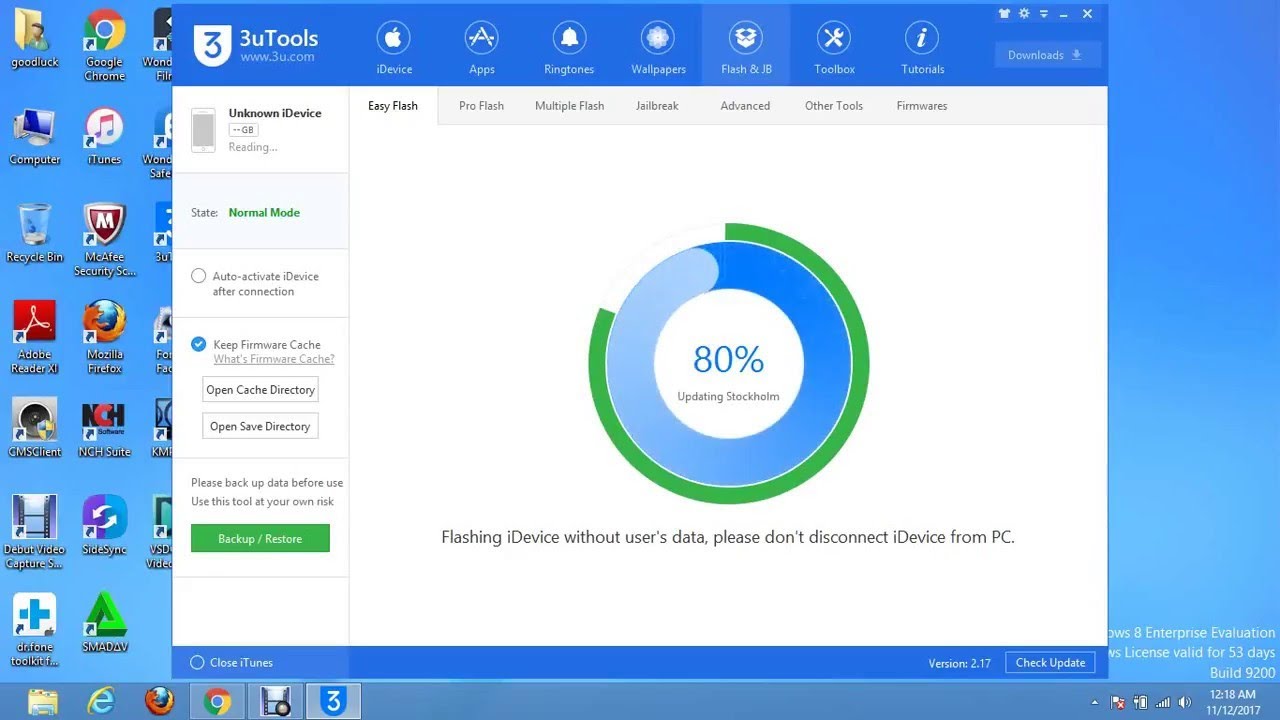1280x720 pixels.
Task: Select the Flash & JB section
Action: 746,48
